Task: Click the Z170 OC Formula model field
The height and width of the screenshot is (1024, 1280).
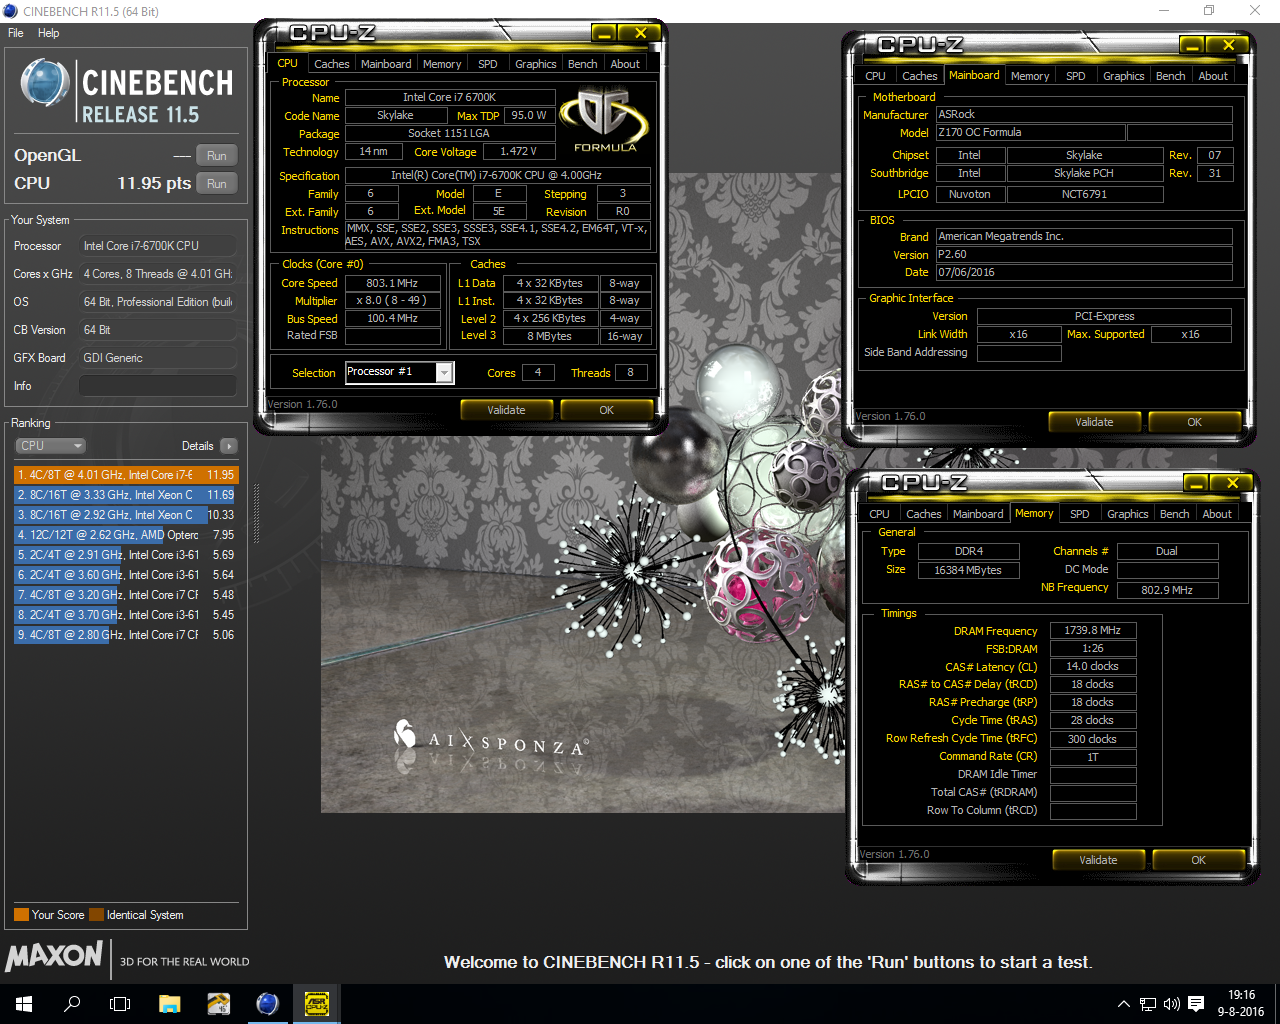Action: pyautogui.click(x=1030, y=132)
